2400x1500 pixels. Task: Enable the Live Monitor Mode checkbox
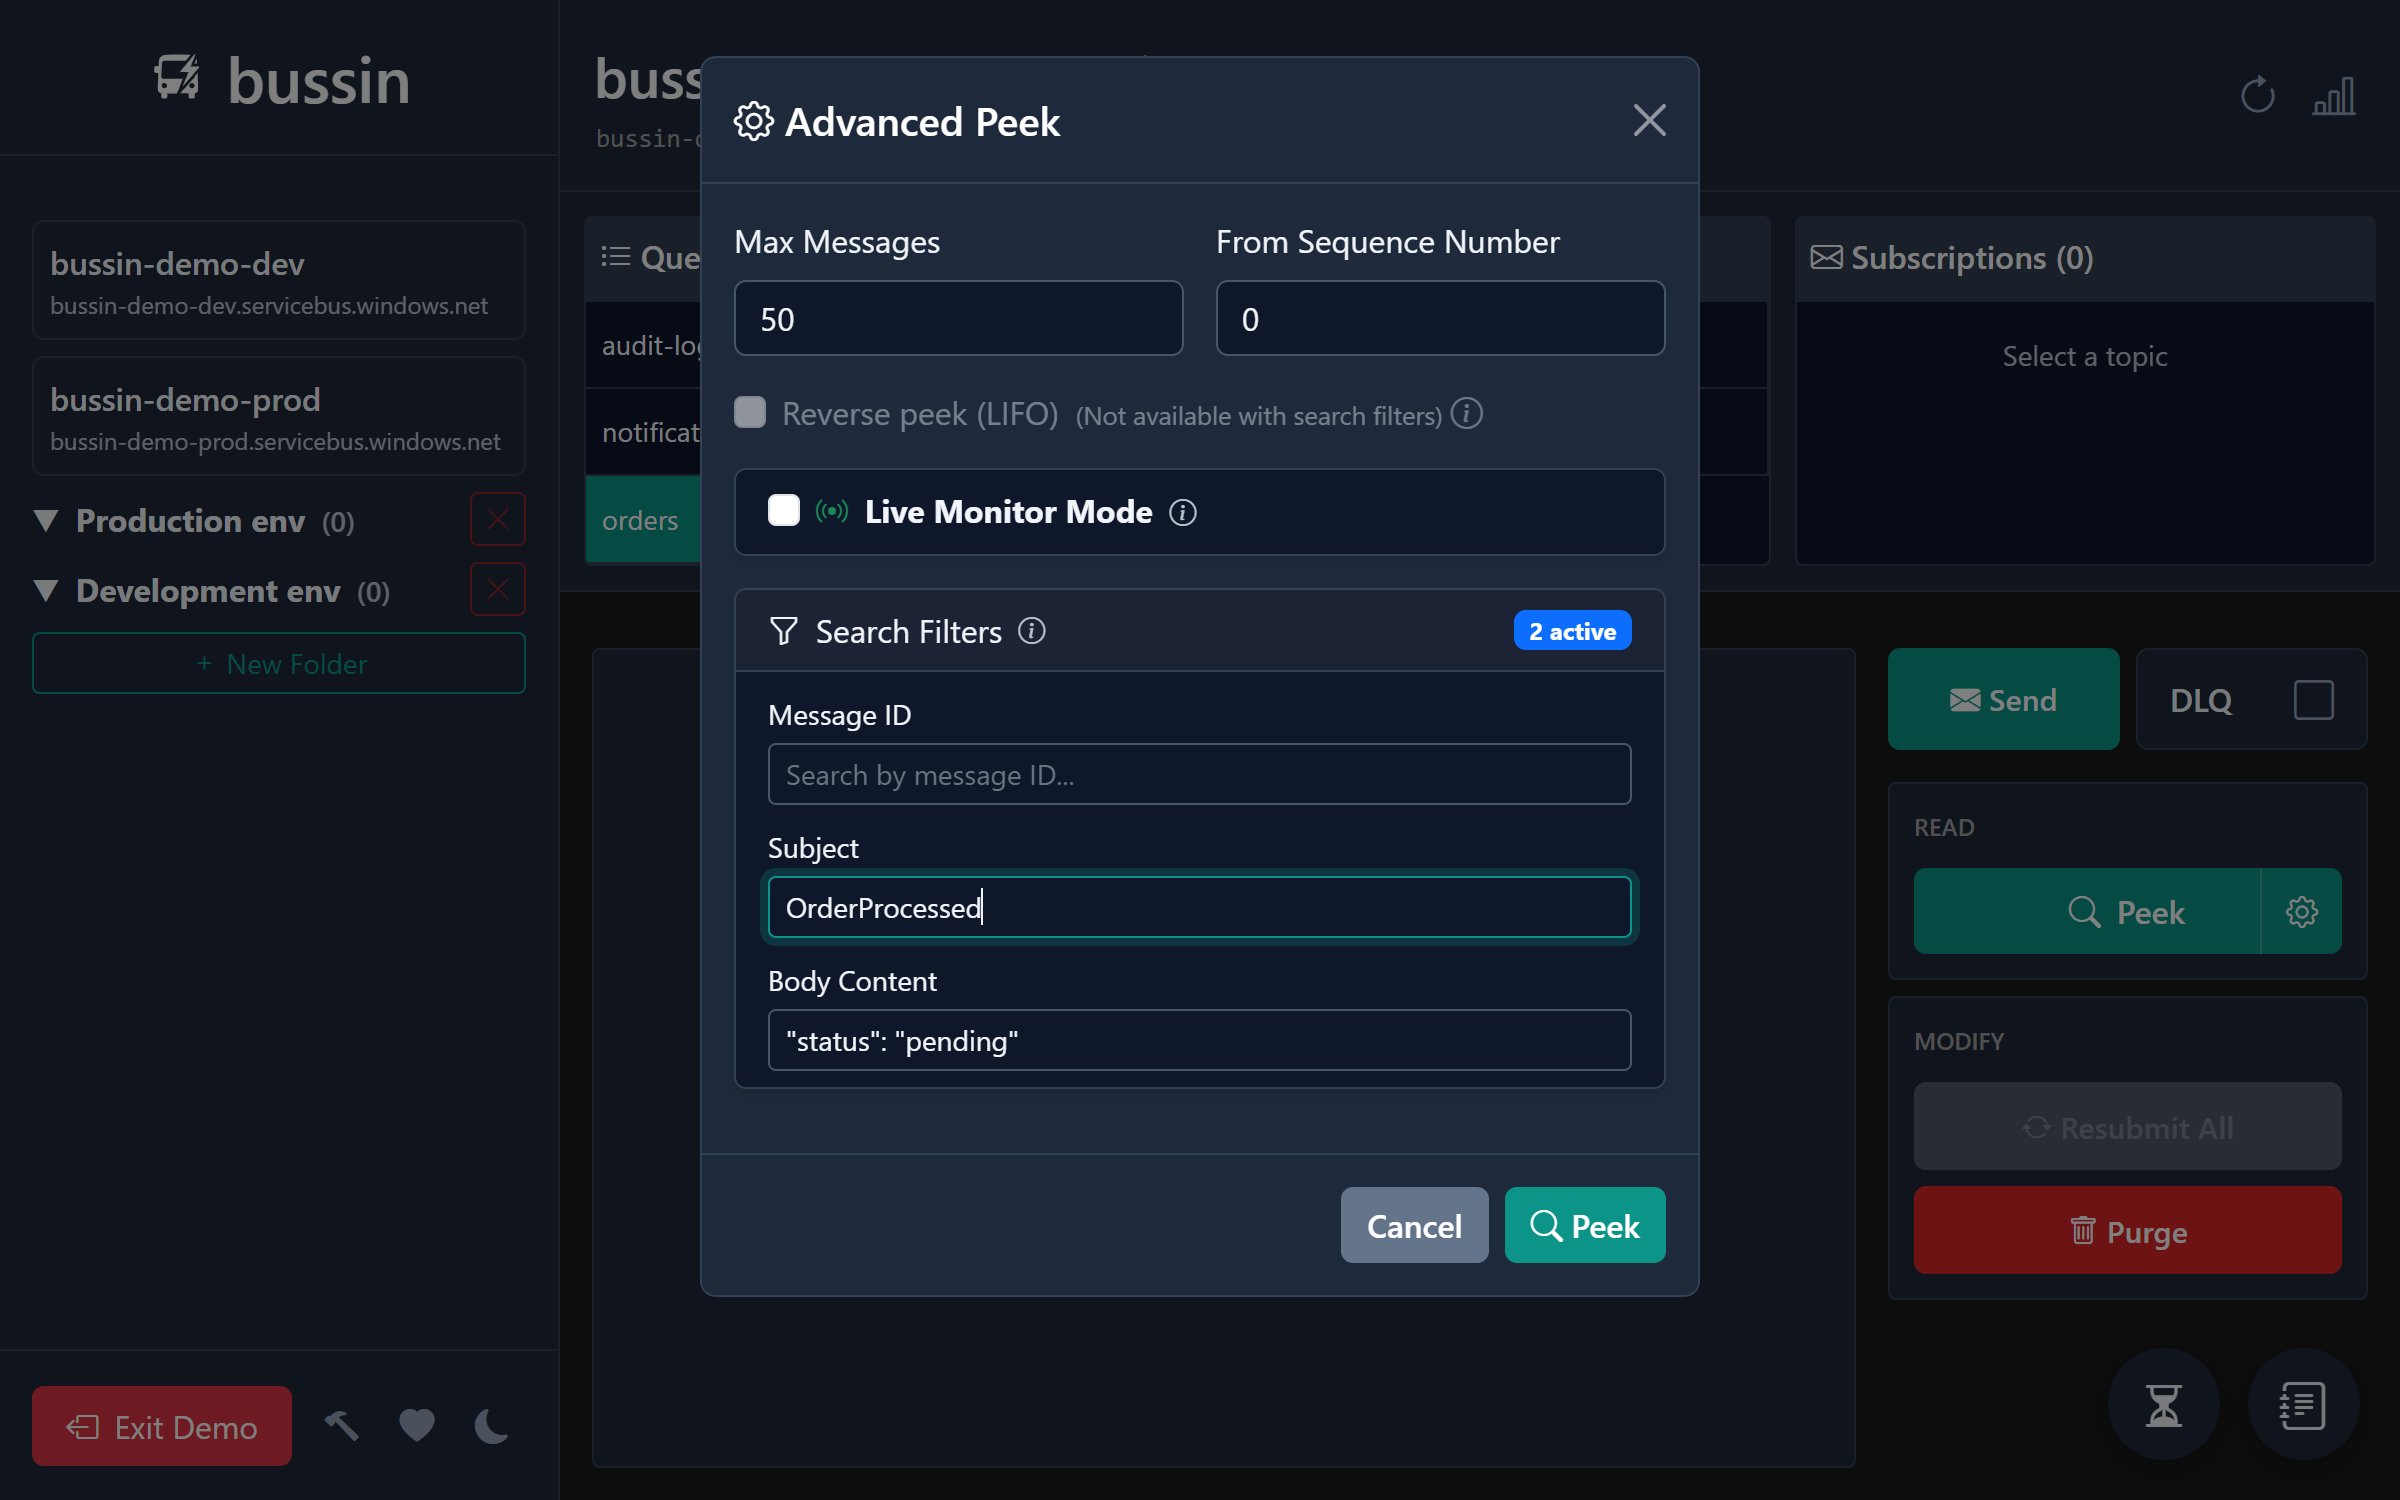(783, 510)
